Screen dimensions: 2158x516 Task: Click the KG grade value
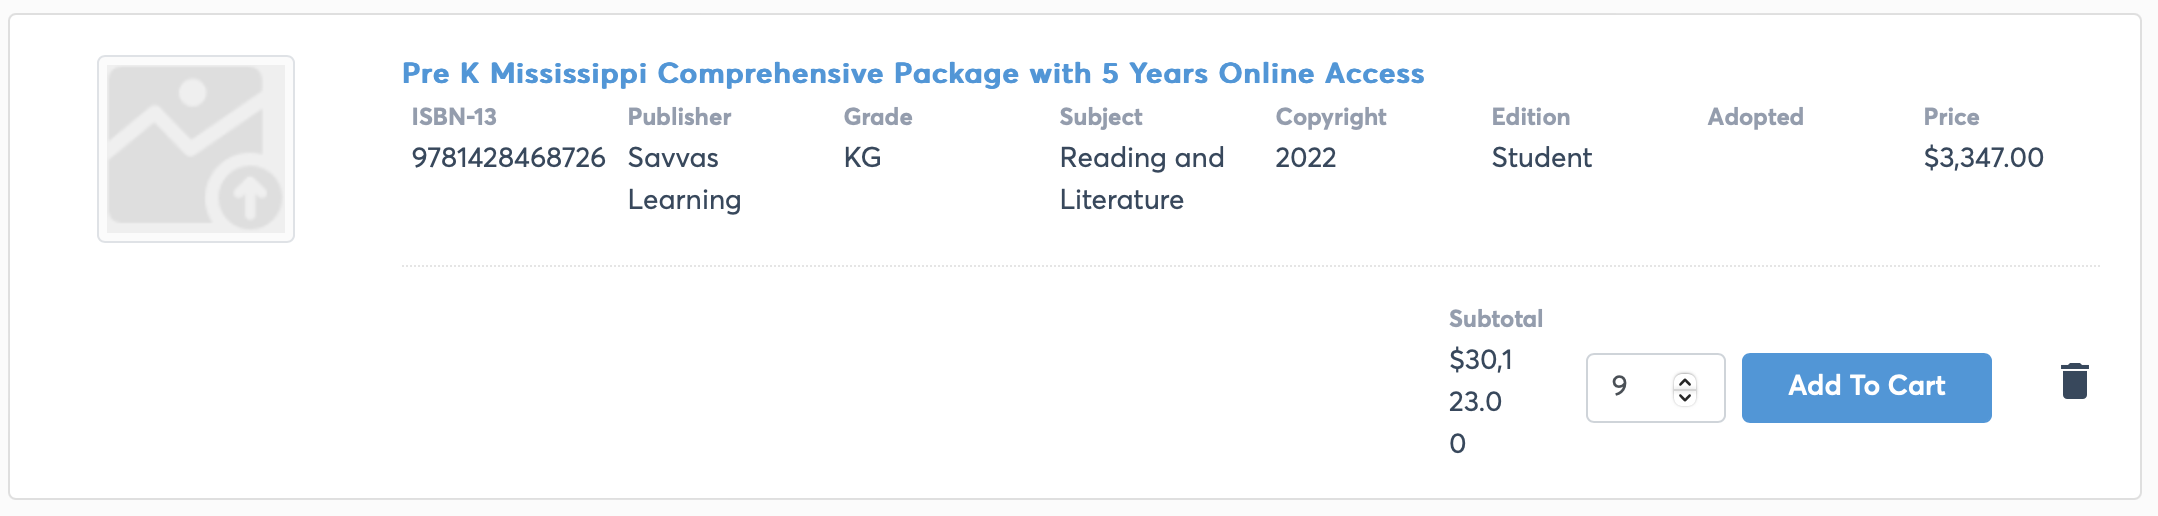click(x=862, y=158)
